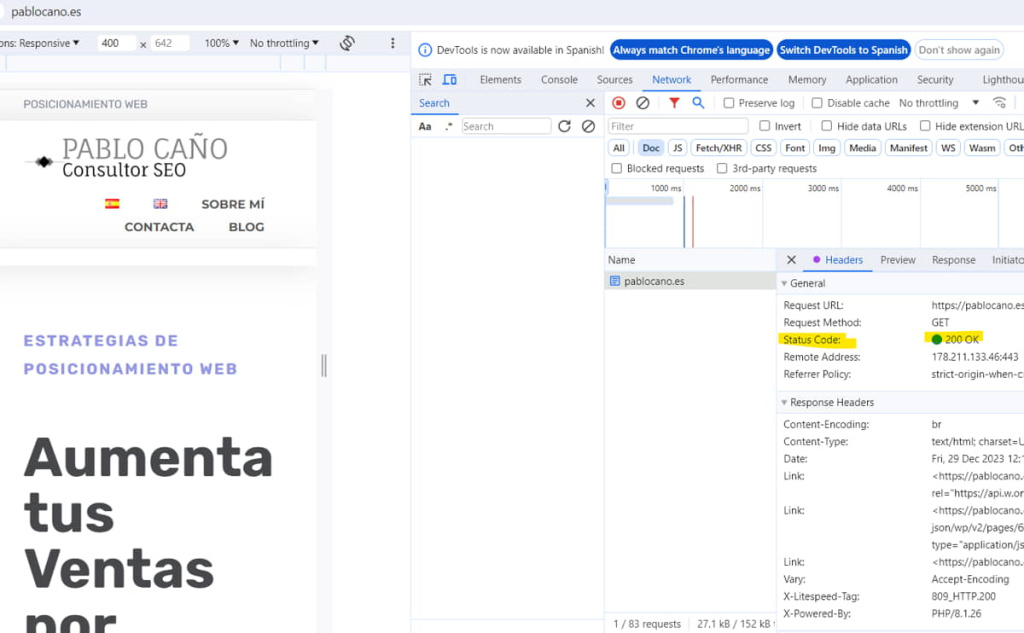
Task: Open the Application tab
Action: coord(871,80)
